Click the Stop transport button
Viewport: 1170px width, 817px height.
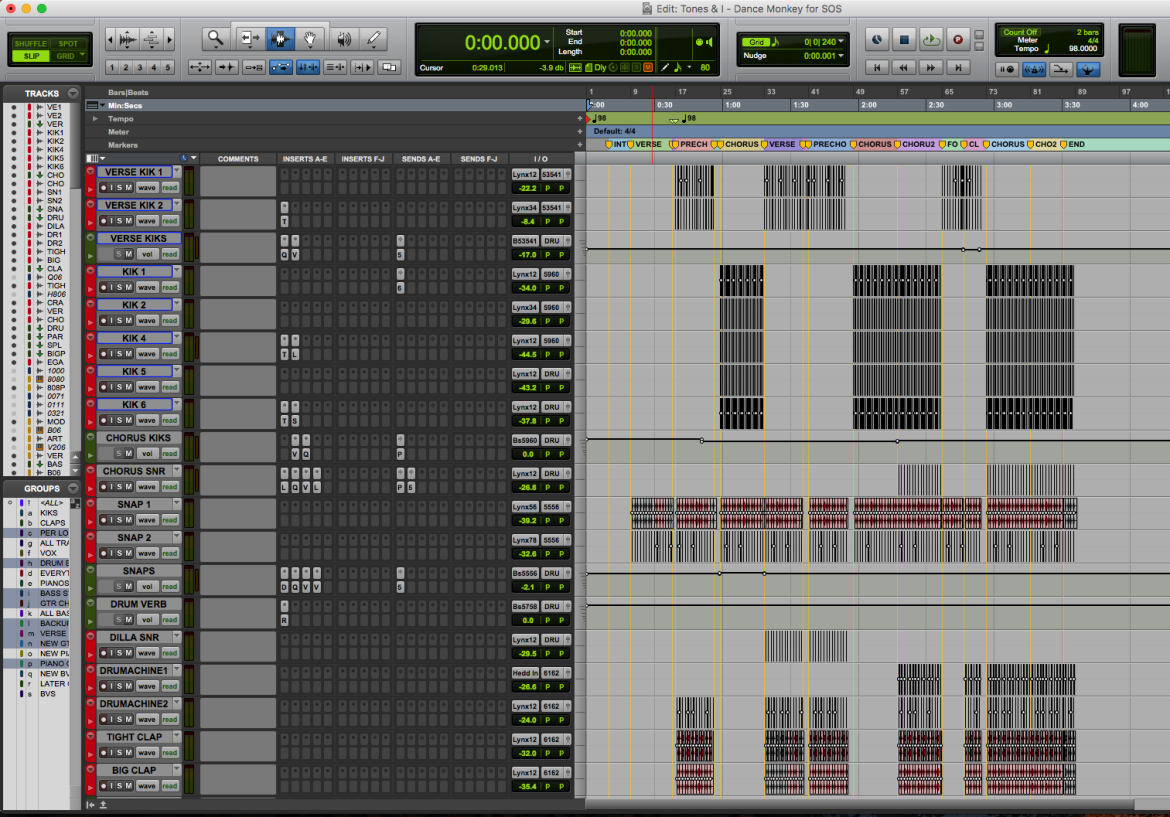pos(904,40)
